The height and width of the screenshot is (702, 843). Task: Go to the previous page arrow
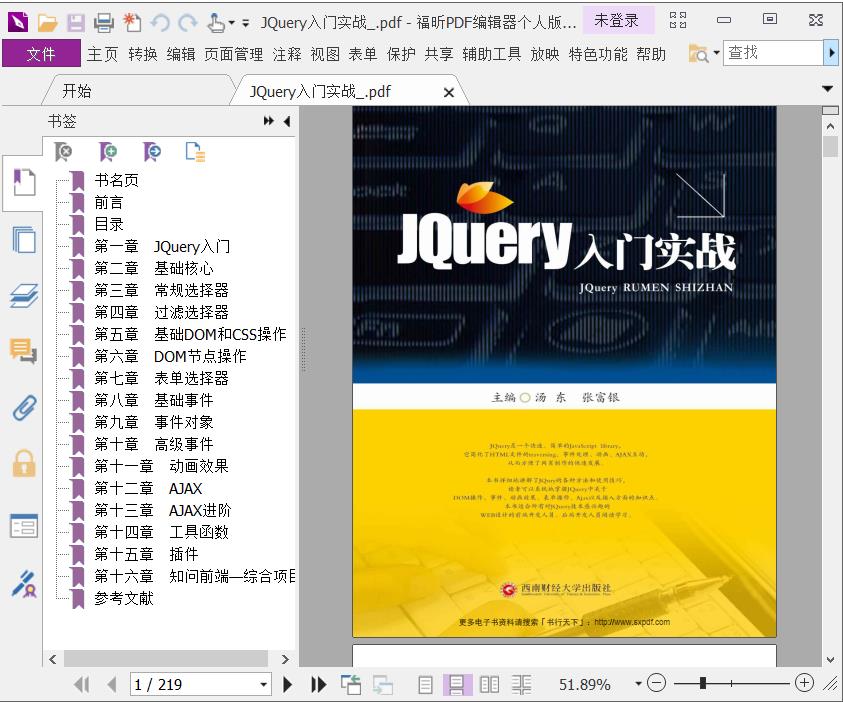tap(112, 684)
